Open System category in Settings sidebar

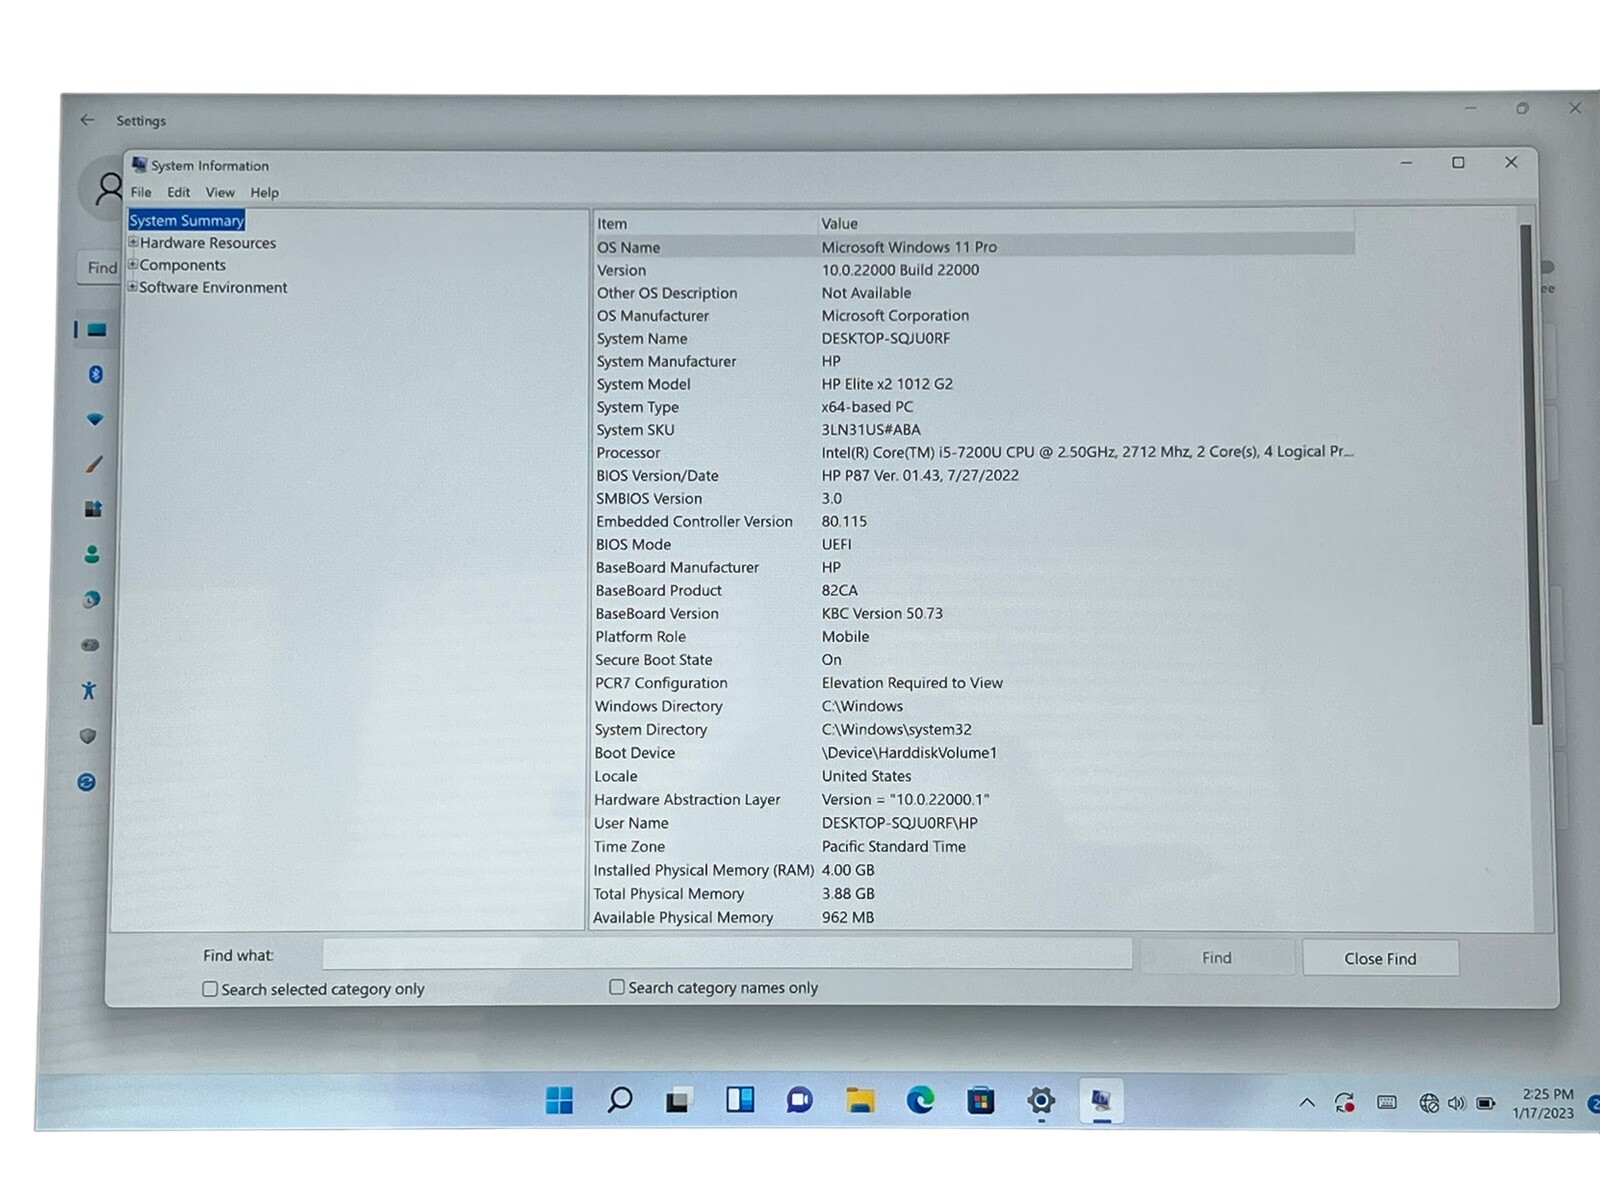(x=96, y=330)
